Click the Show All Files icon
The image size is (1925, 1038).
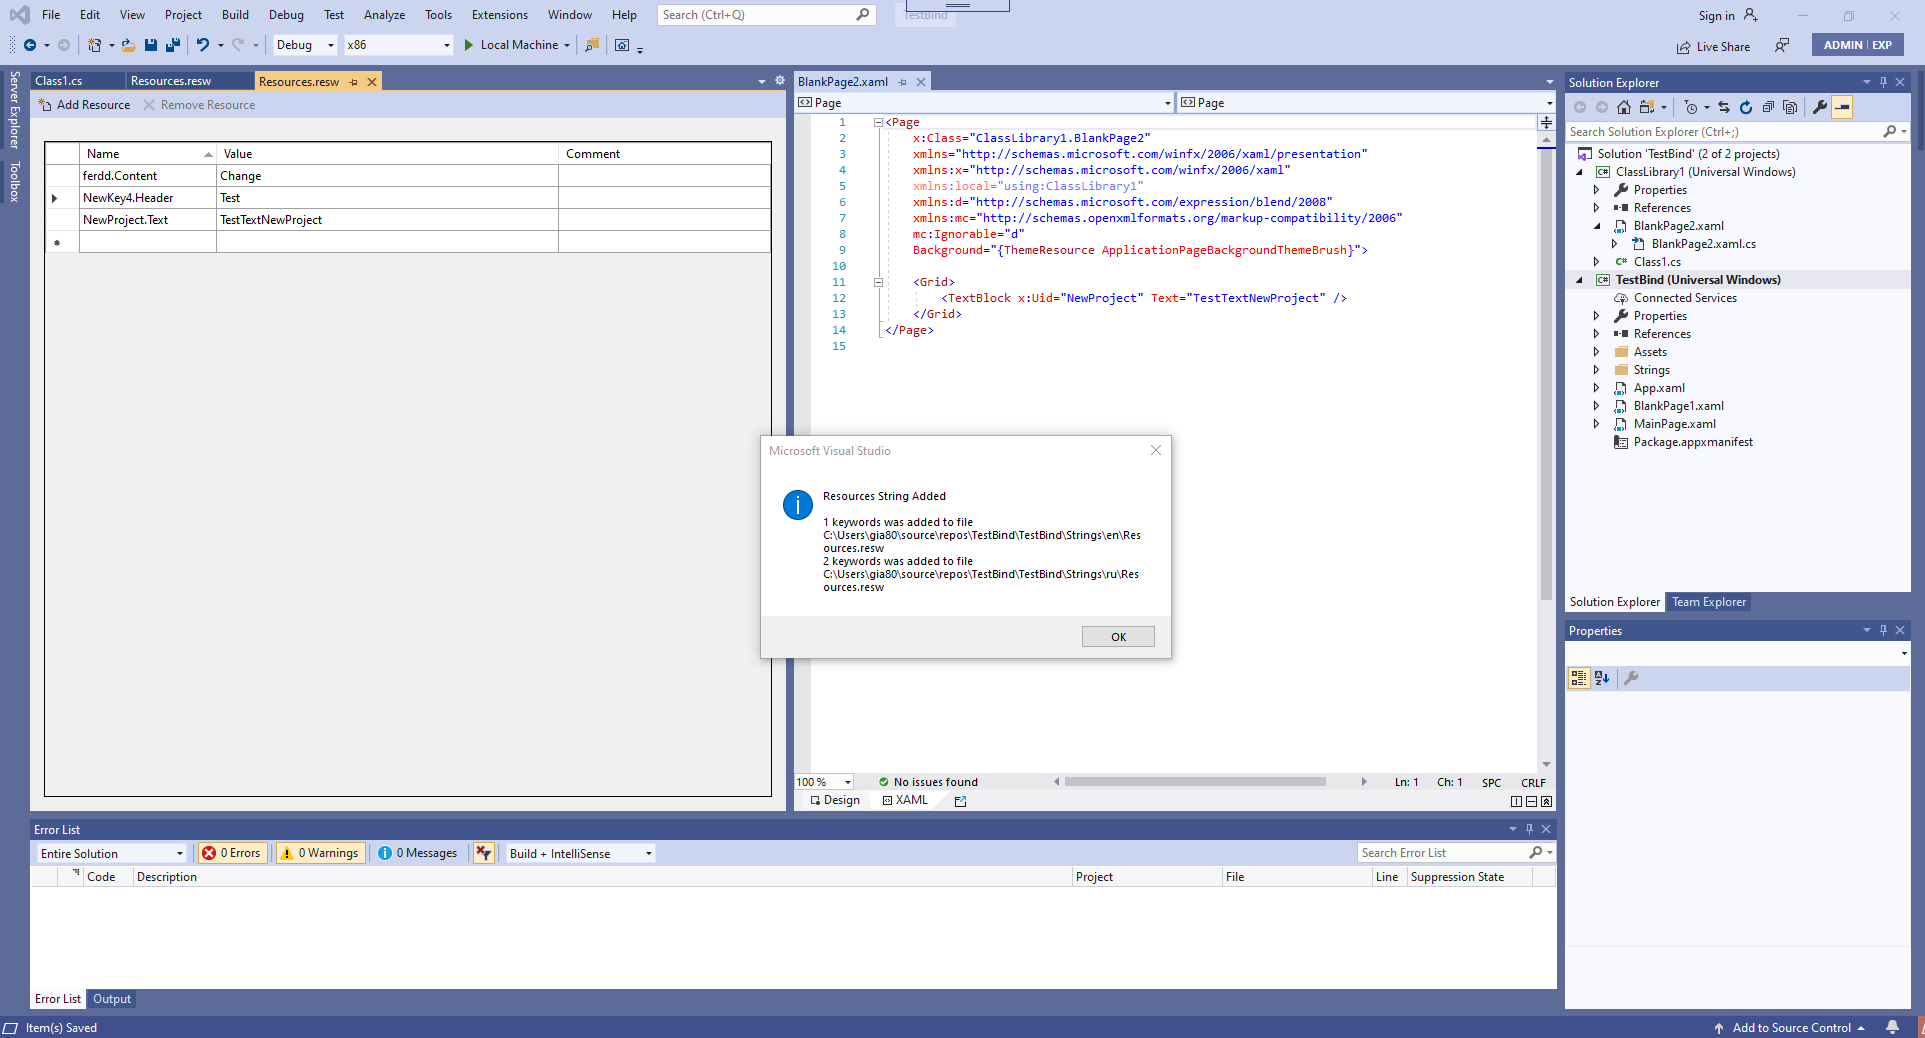[1790, 107]
